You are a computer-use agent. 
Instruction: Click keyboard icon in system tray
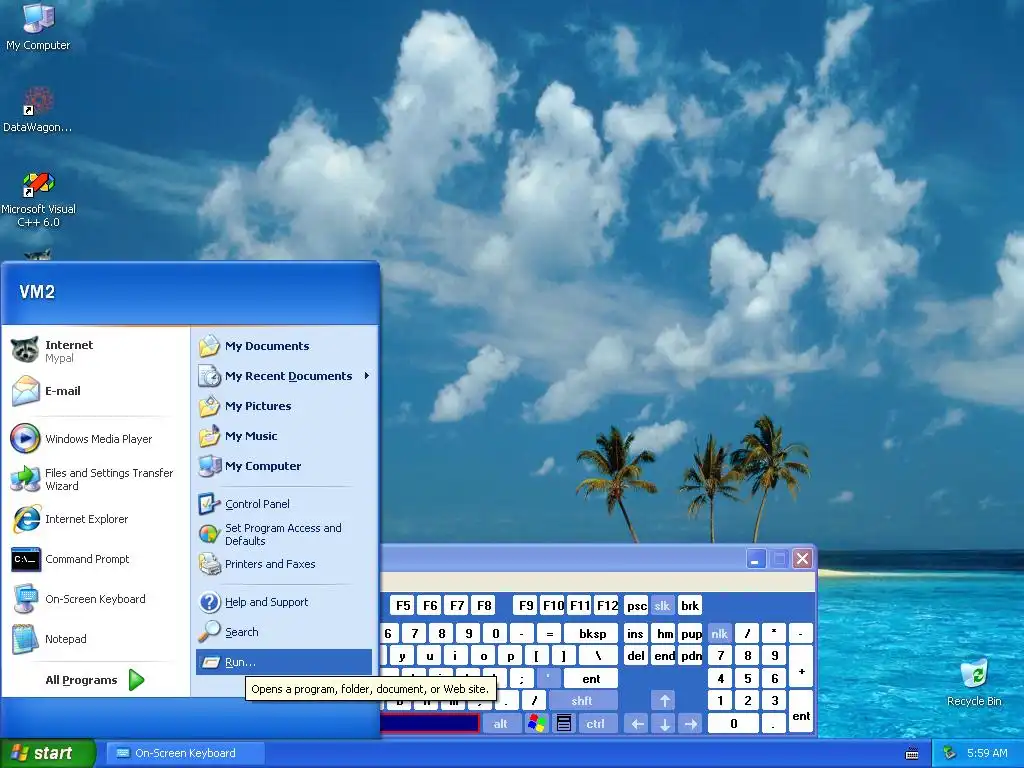coord(912,754)
